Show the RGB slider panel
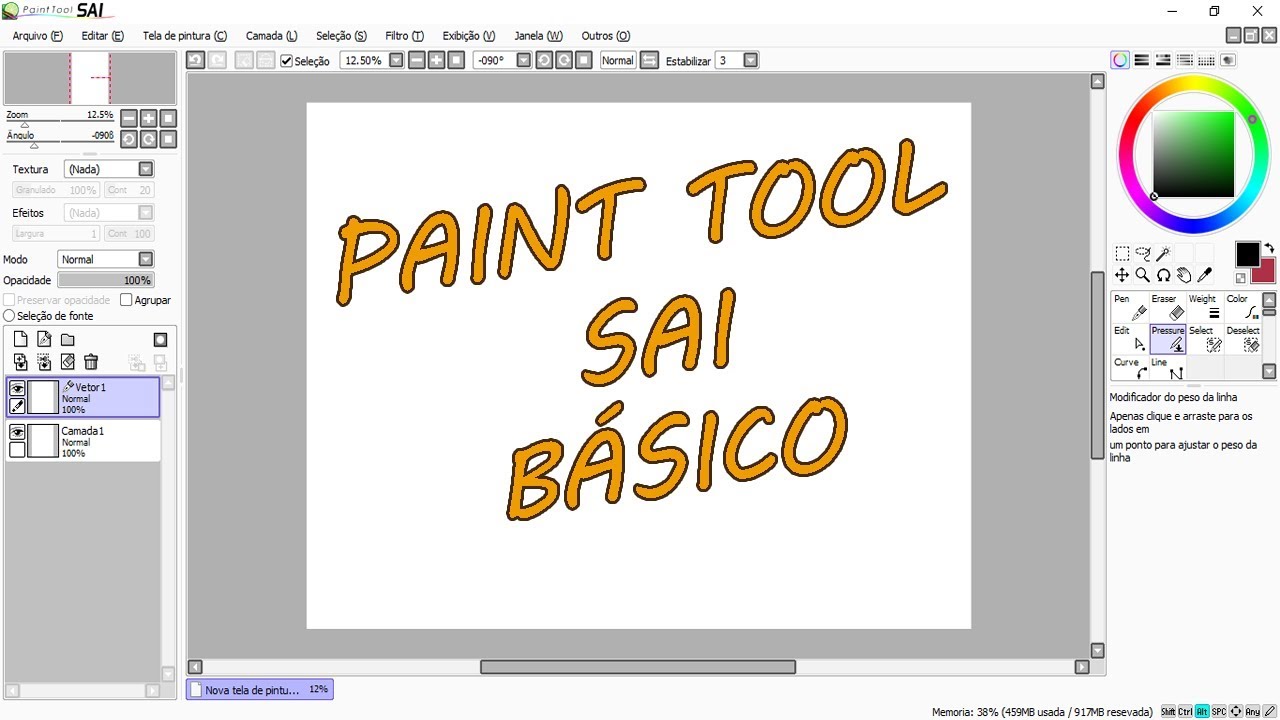The width and height of the screenshot is (1280, 720). point(1141,60)
